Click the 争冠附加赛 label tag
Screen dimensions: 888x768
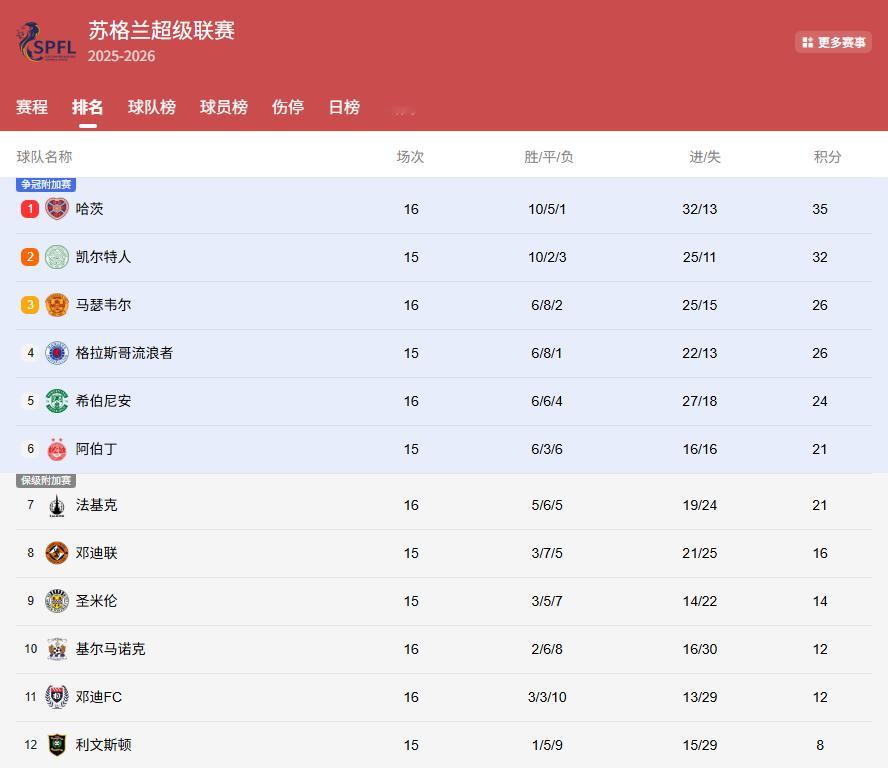click(46, 185)
